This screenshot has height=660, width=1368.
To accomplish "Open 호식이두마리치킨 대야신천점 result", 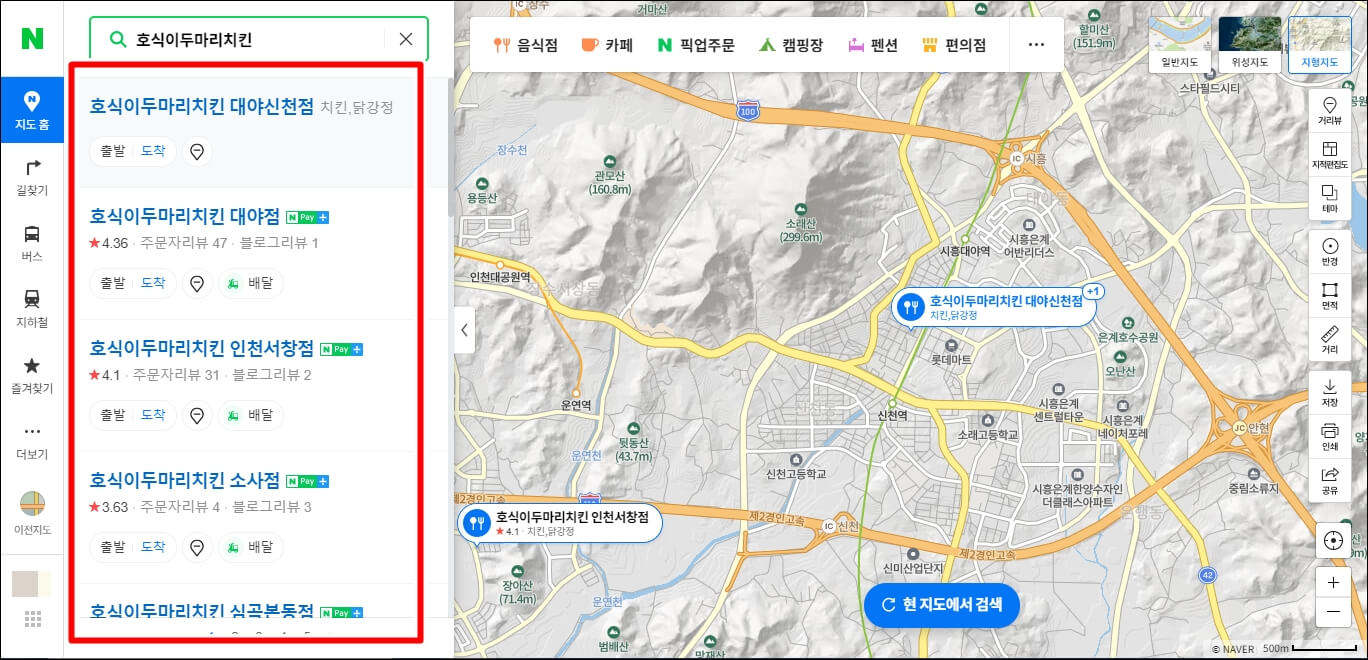I will (x=201, y=106).
